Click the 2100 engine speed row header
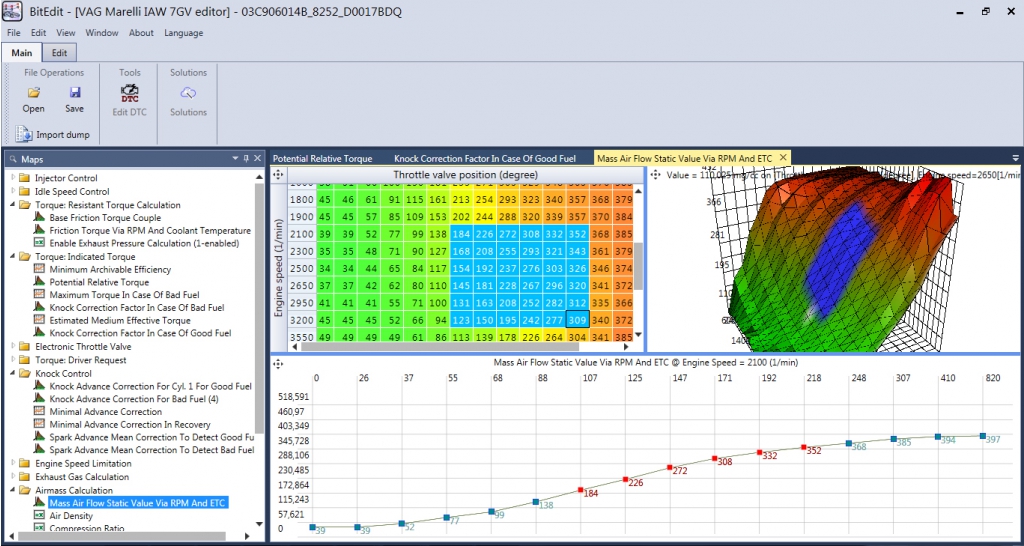The width and height of the screenshot is (1024, 546). [x=301, y=234]
